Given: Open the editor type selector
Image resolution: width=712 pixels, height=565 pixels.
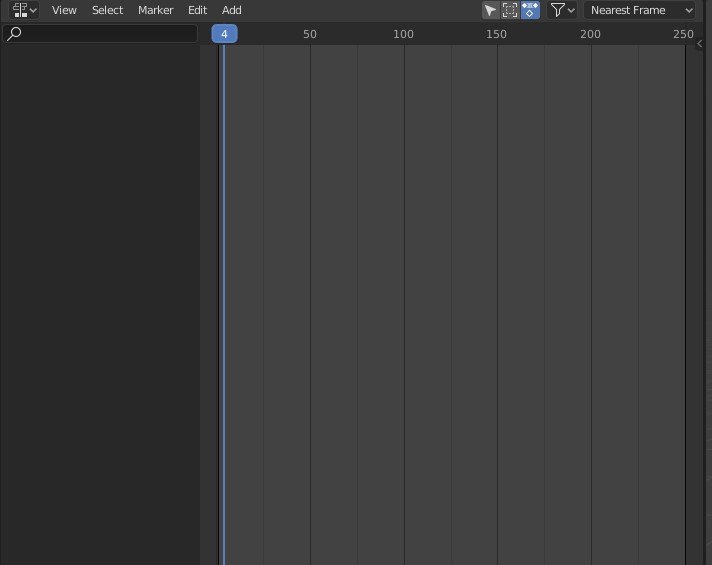Looking at the screenshot, I should [25, 10].
